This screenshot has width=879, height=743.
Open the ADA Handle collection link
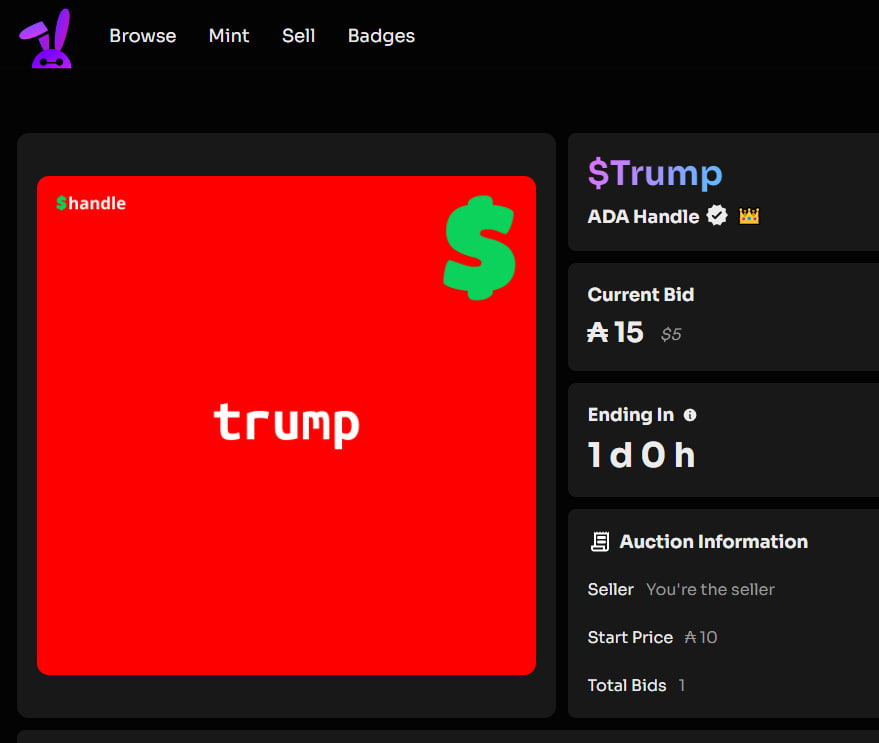point(643,216)
